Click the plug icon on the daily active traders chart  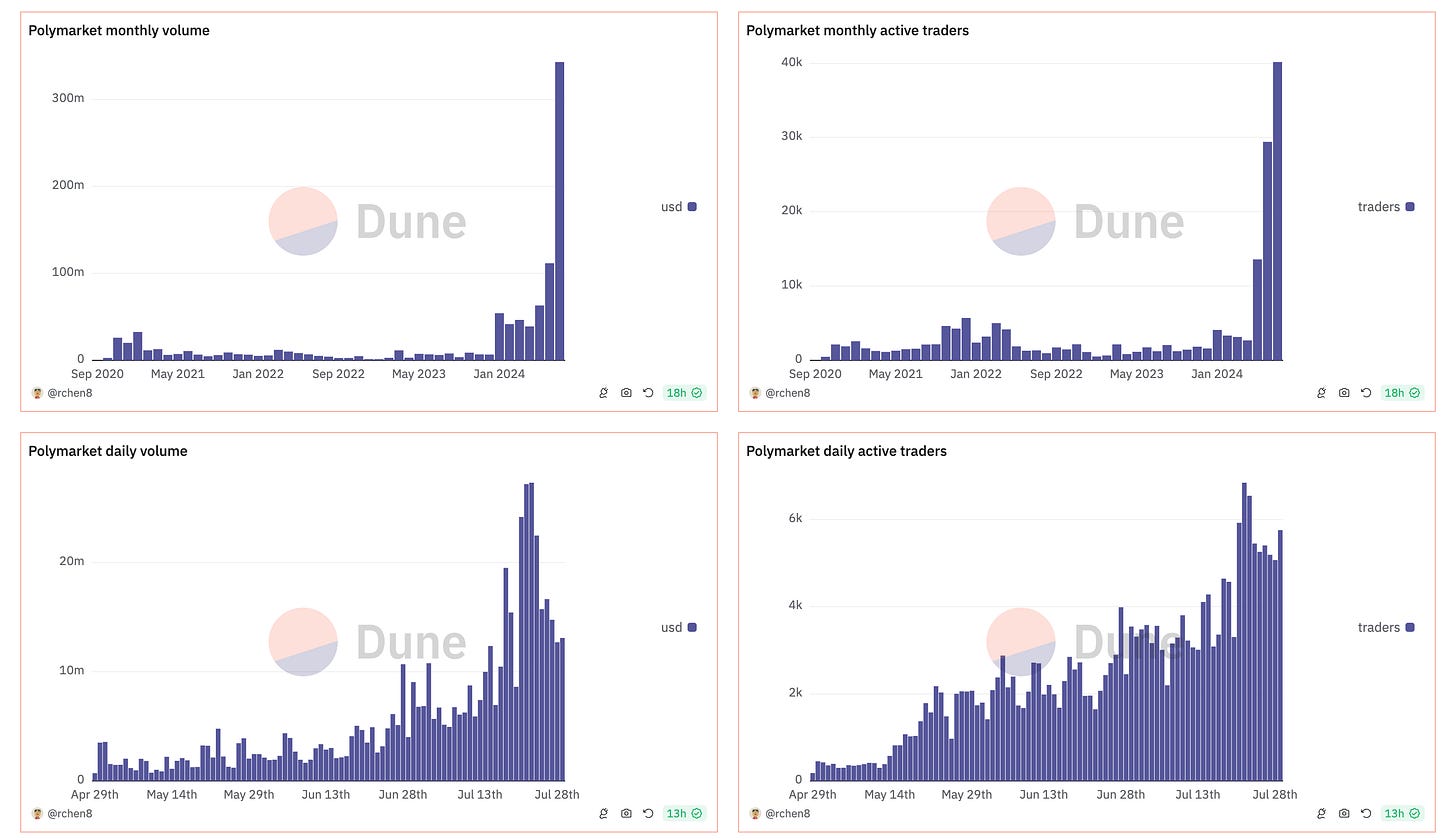1322,813
